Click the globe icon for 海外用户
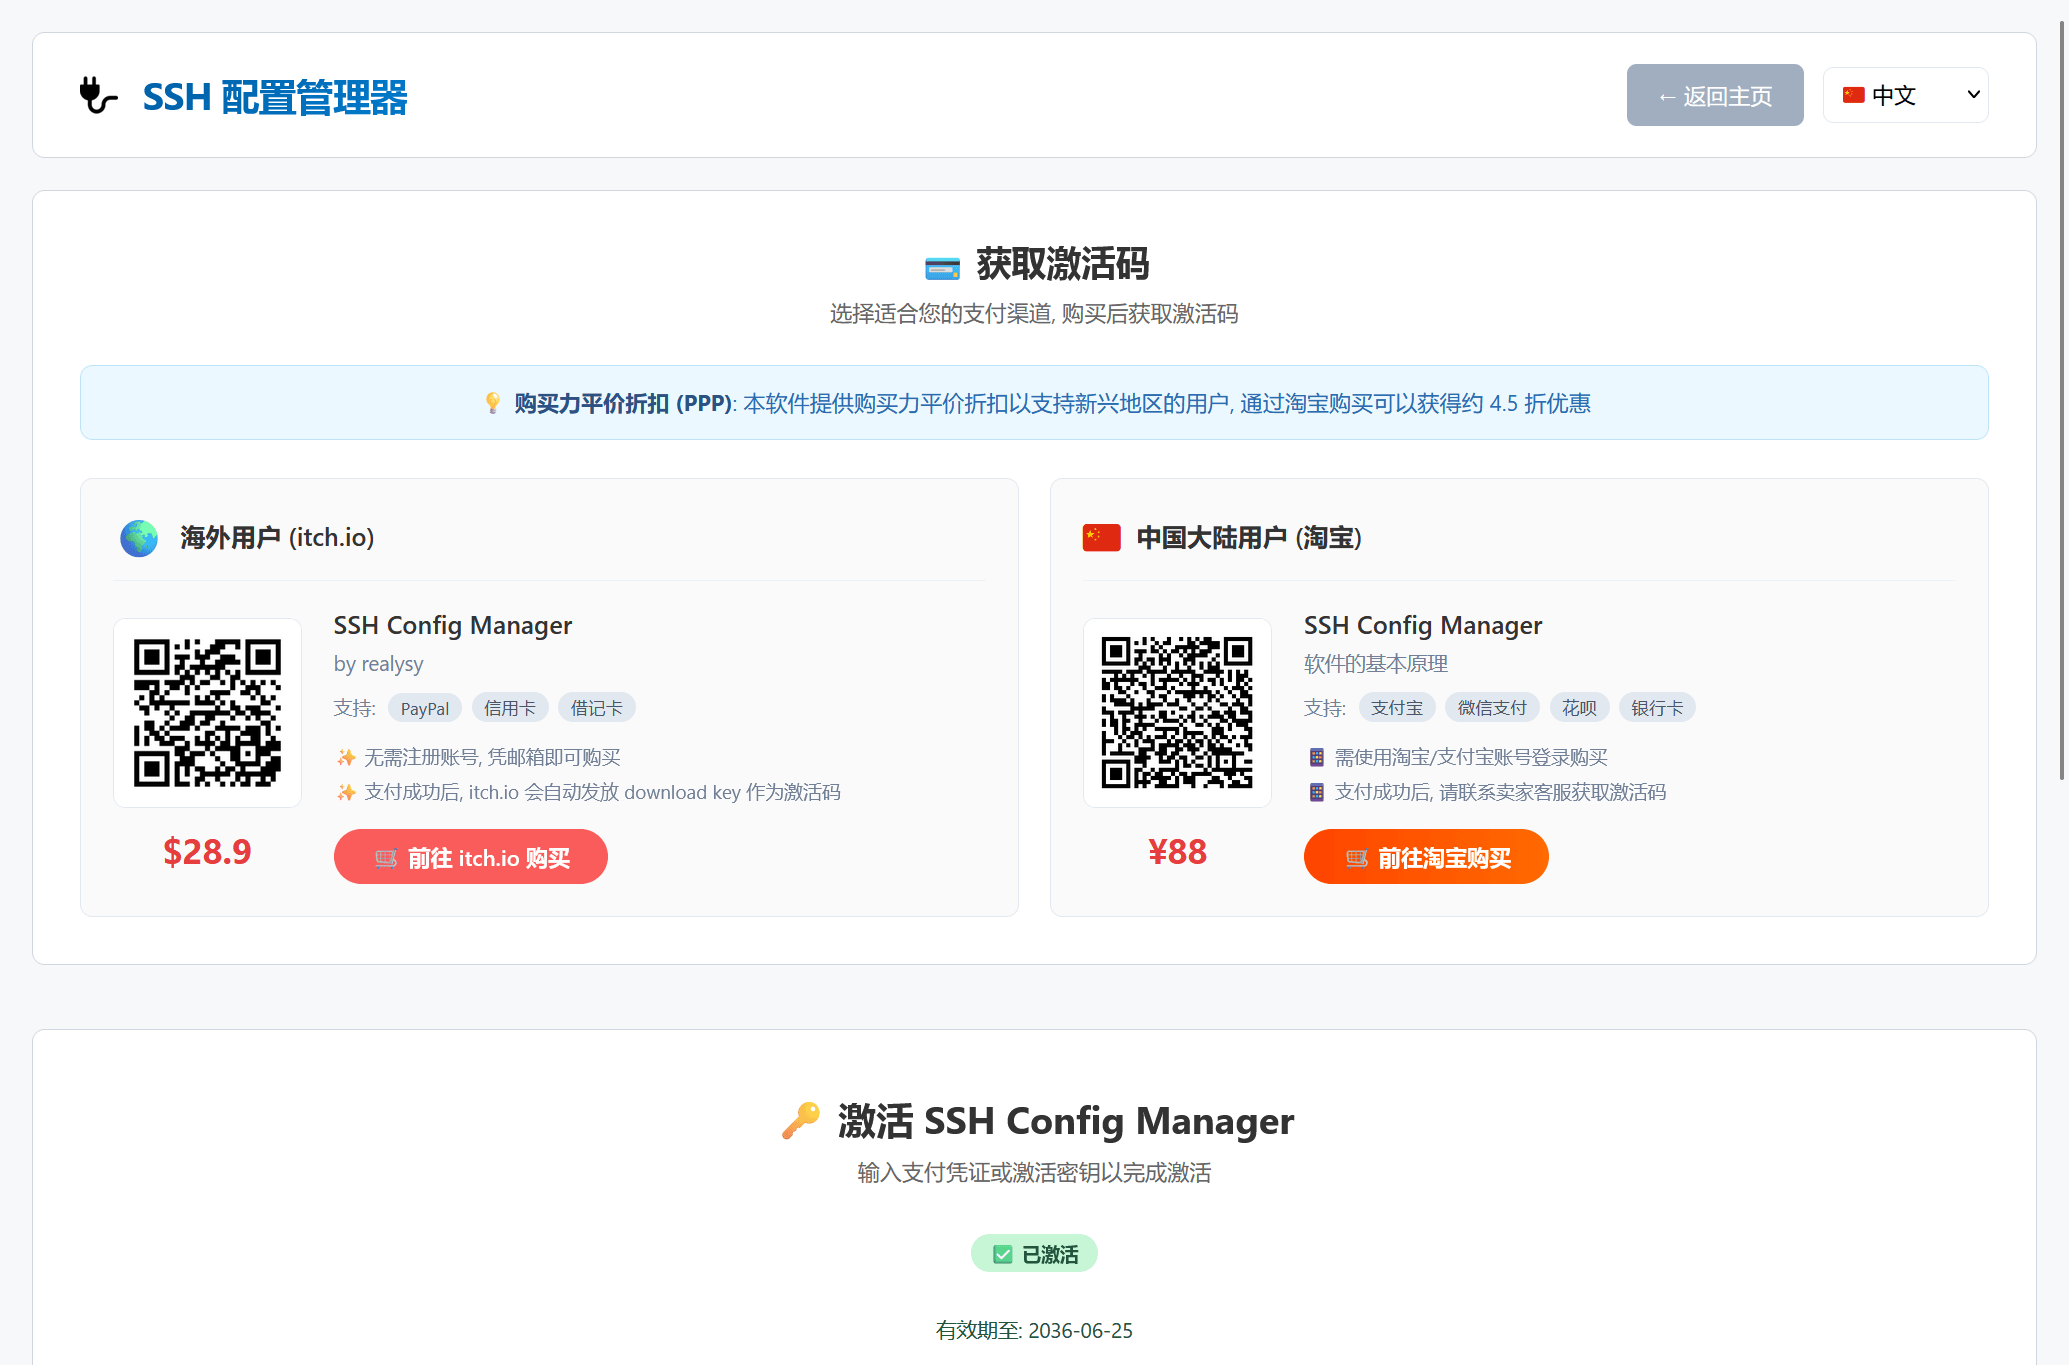The height and width of the screenshot is (1365, 2069). pos(139,538)
